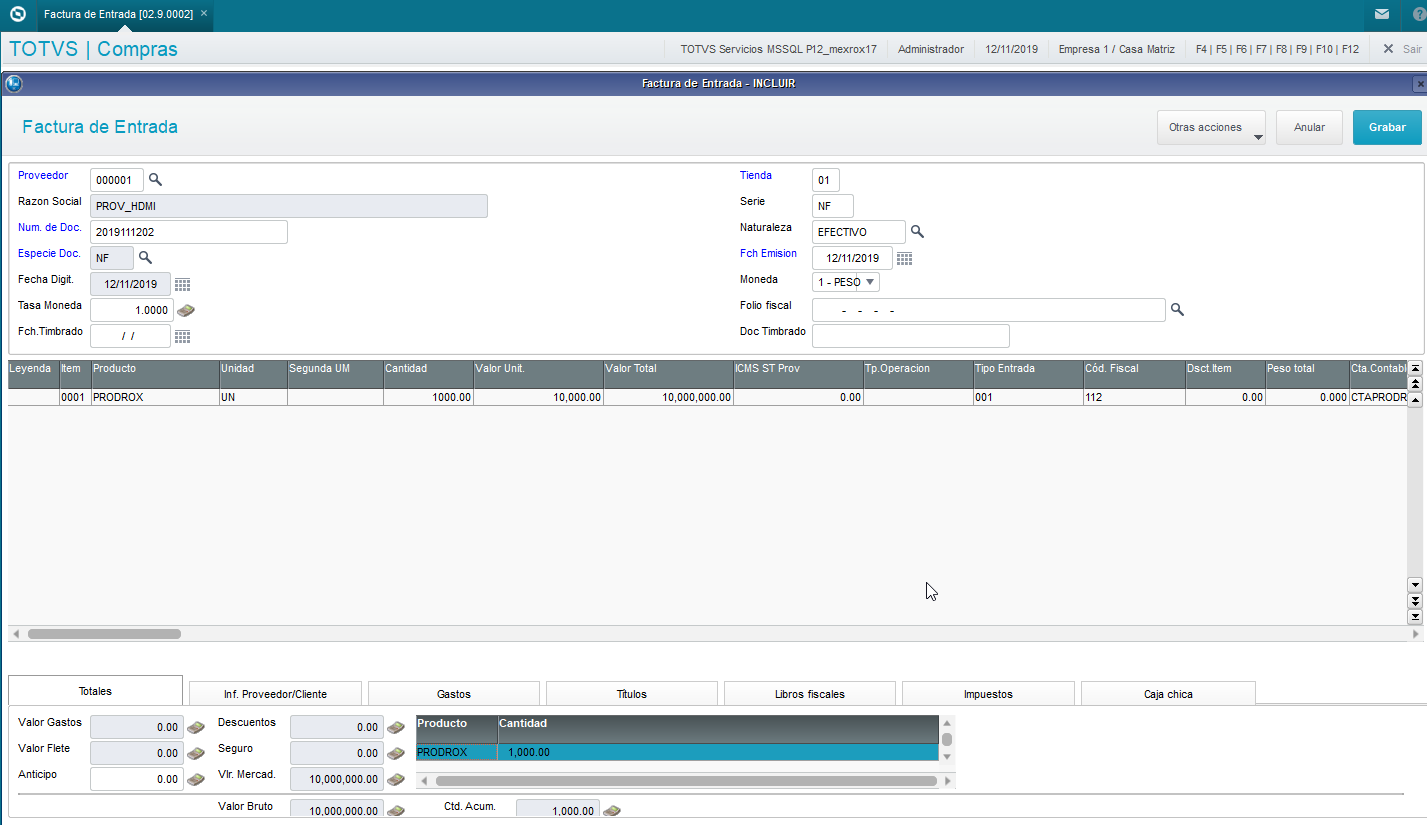
Task: Click the Tasa Moneda input field
Action: tap(131, 310)
